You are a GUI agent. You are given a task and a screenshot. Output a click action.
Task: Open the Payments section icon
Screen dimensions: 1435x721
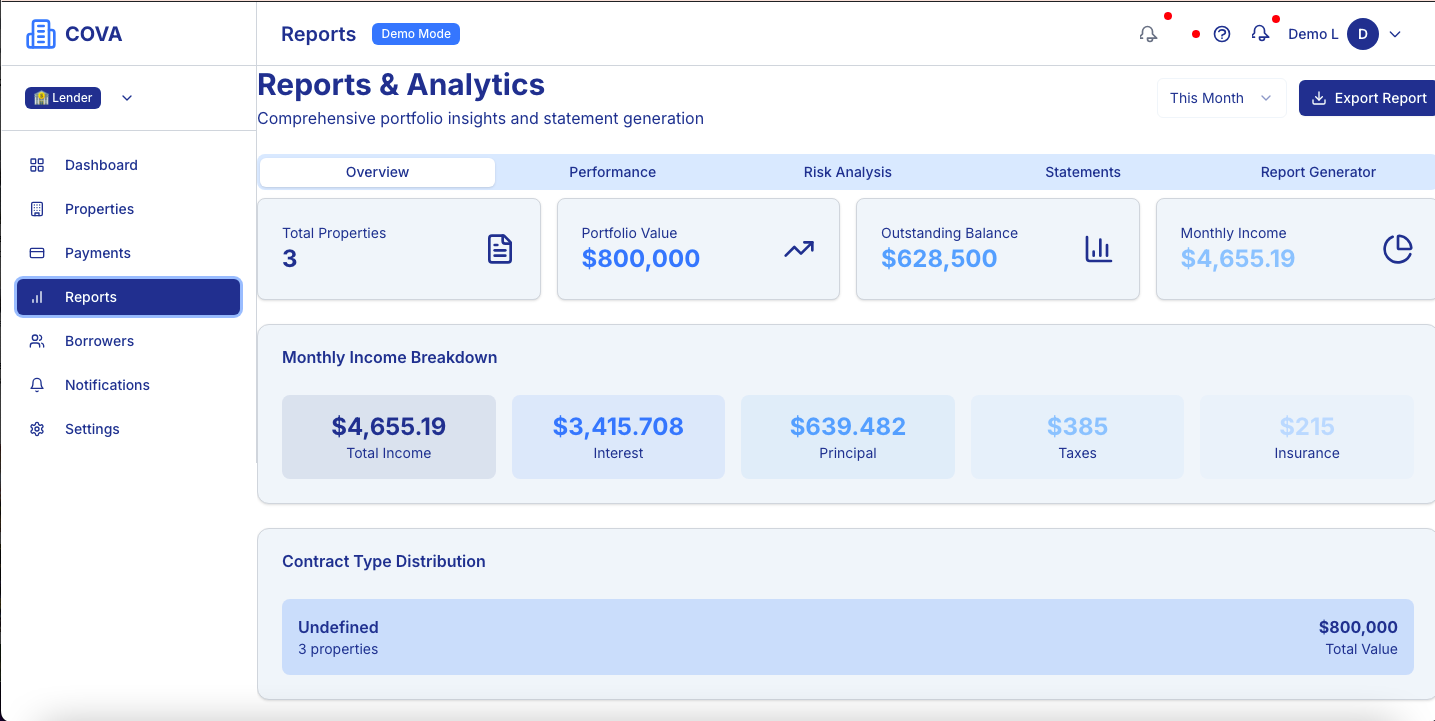pos(37,253)
